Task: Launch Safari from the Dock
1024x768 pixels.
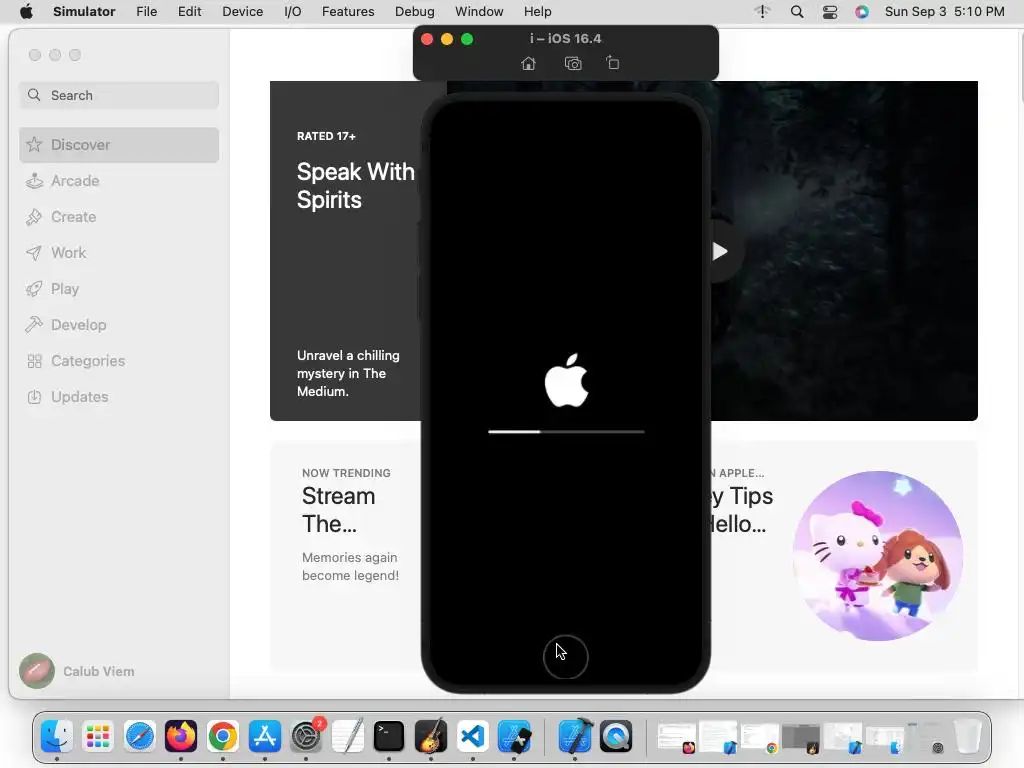Action: pos(140,737)
